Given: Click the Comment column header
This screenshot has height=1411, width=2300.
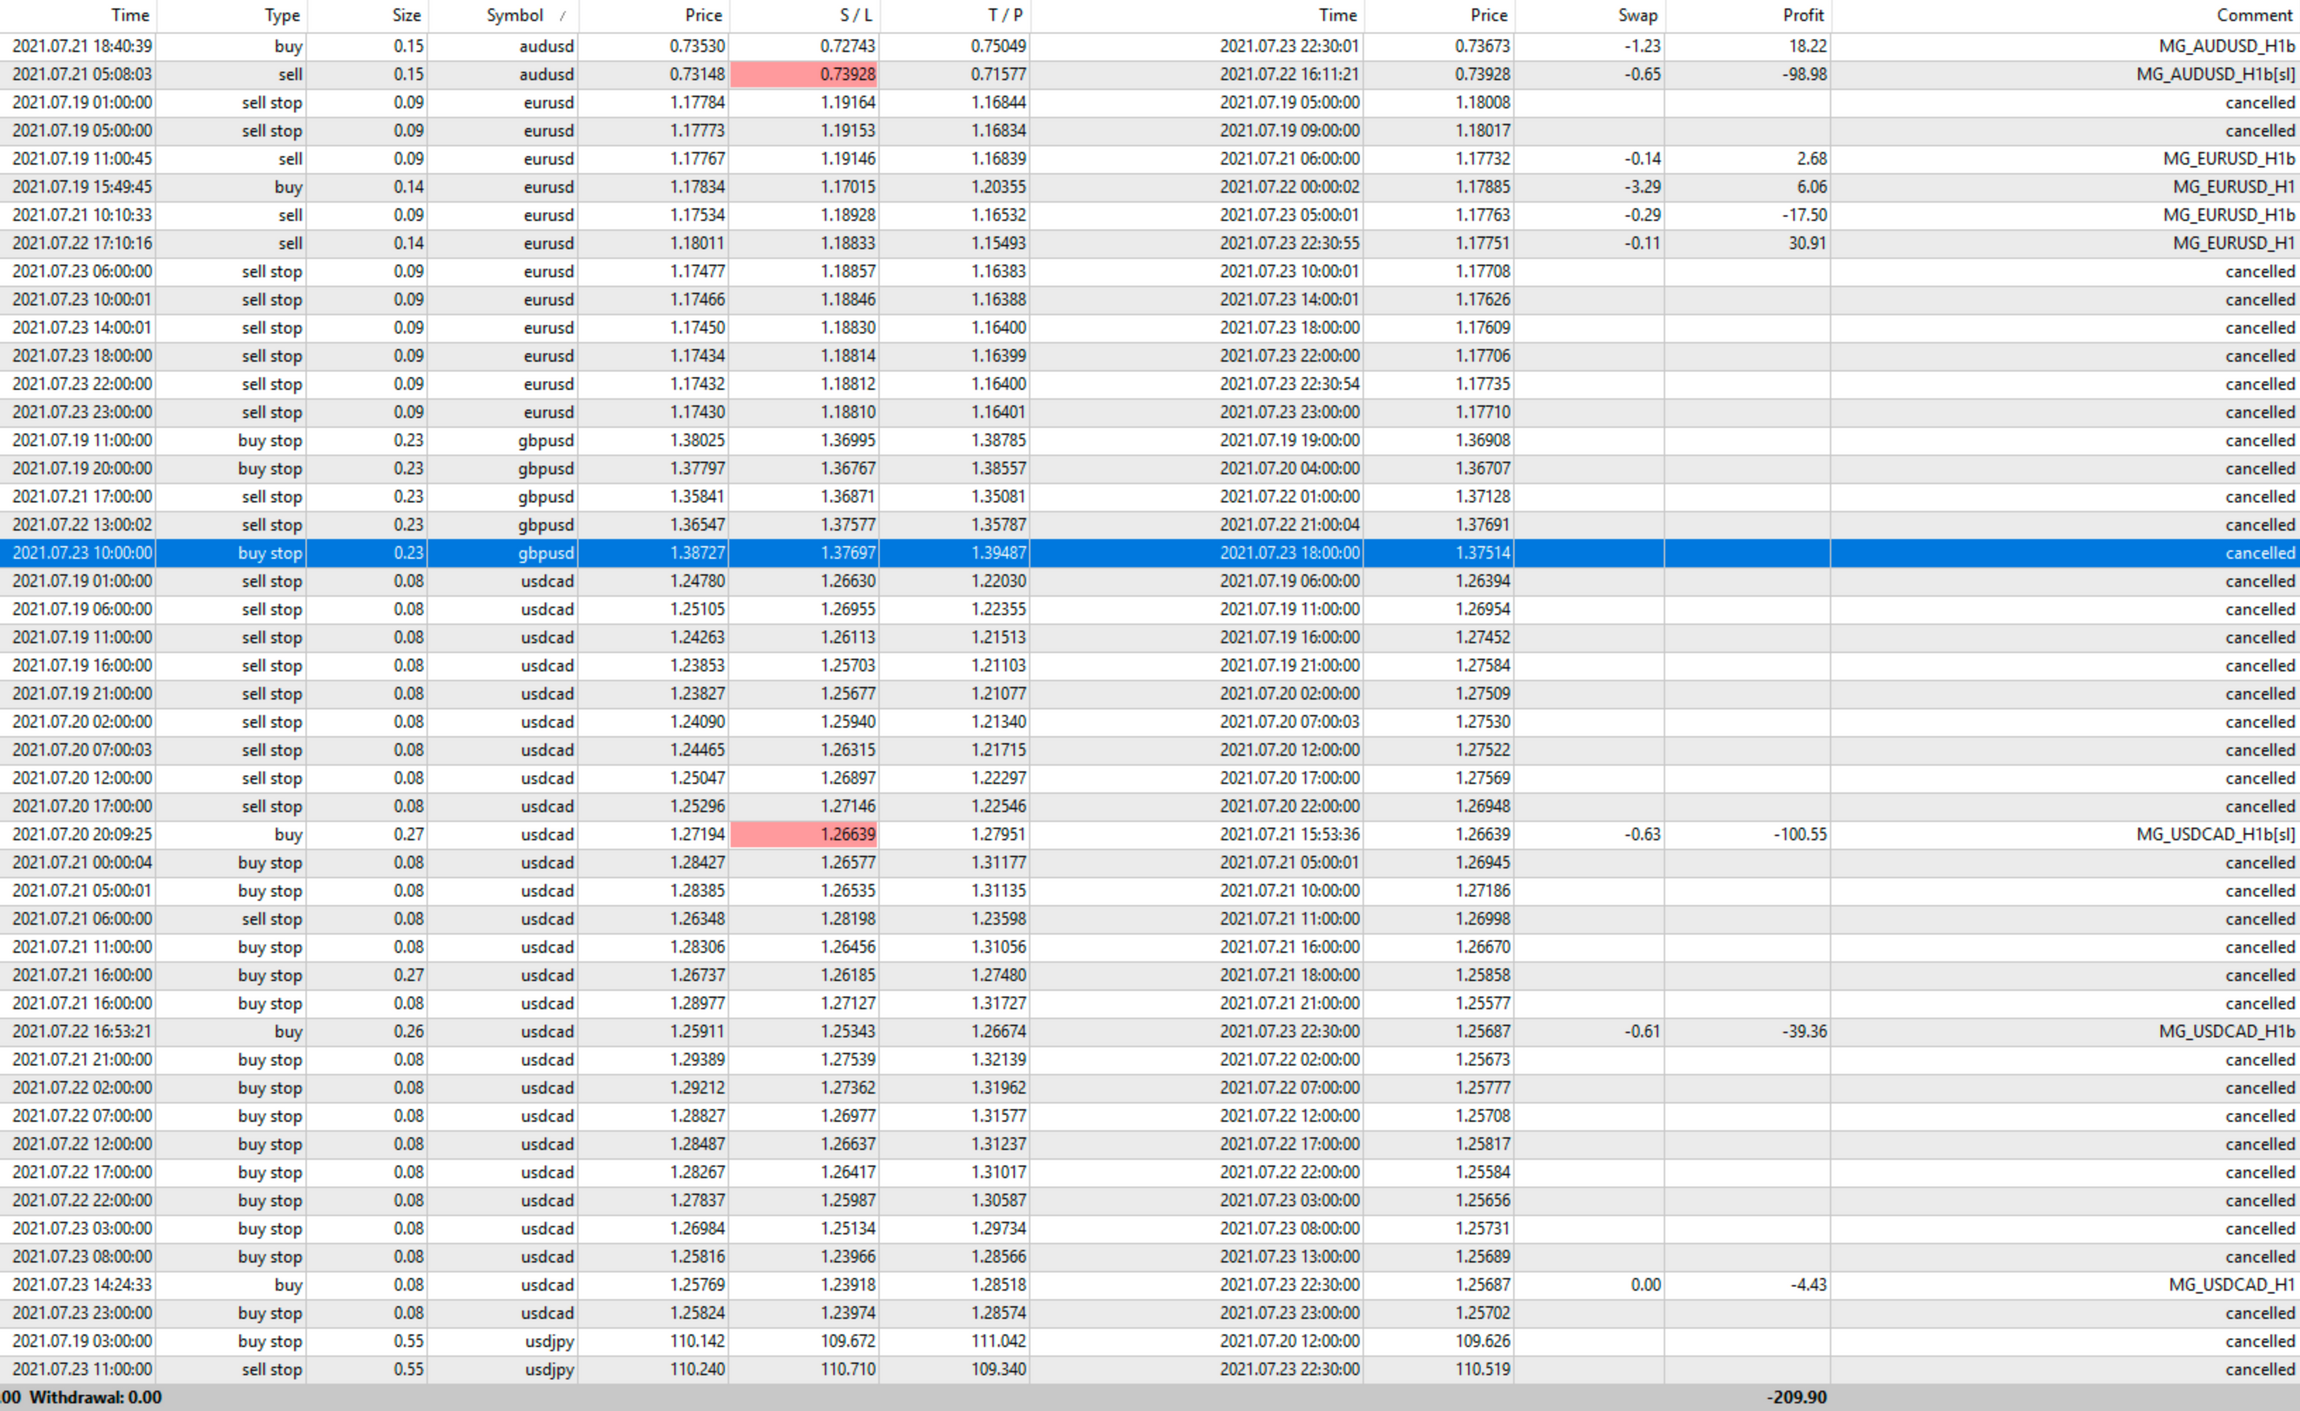Looking at the screenshot, I should pyautogui.click(x=2253, y=15).
